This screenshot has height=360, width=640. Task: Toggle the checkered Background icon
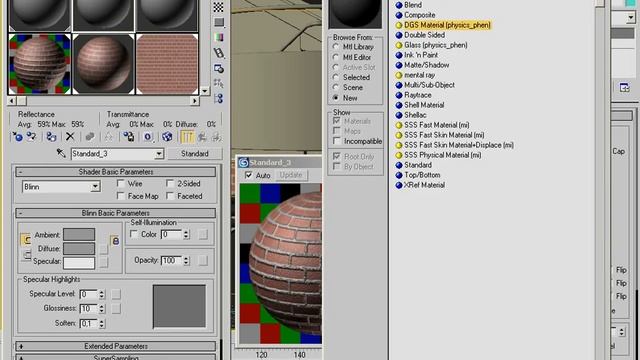point(219,7)
